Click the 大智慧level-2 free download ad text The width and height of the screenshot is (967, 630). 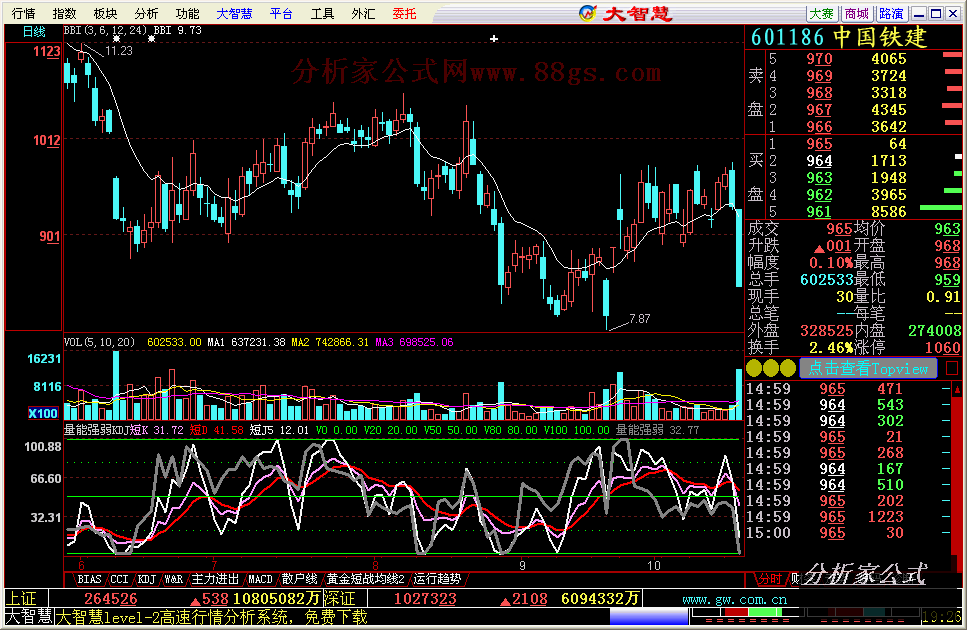click(x=212, y=616)
